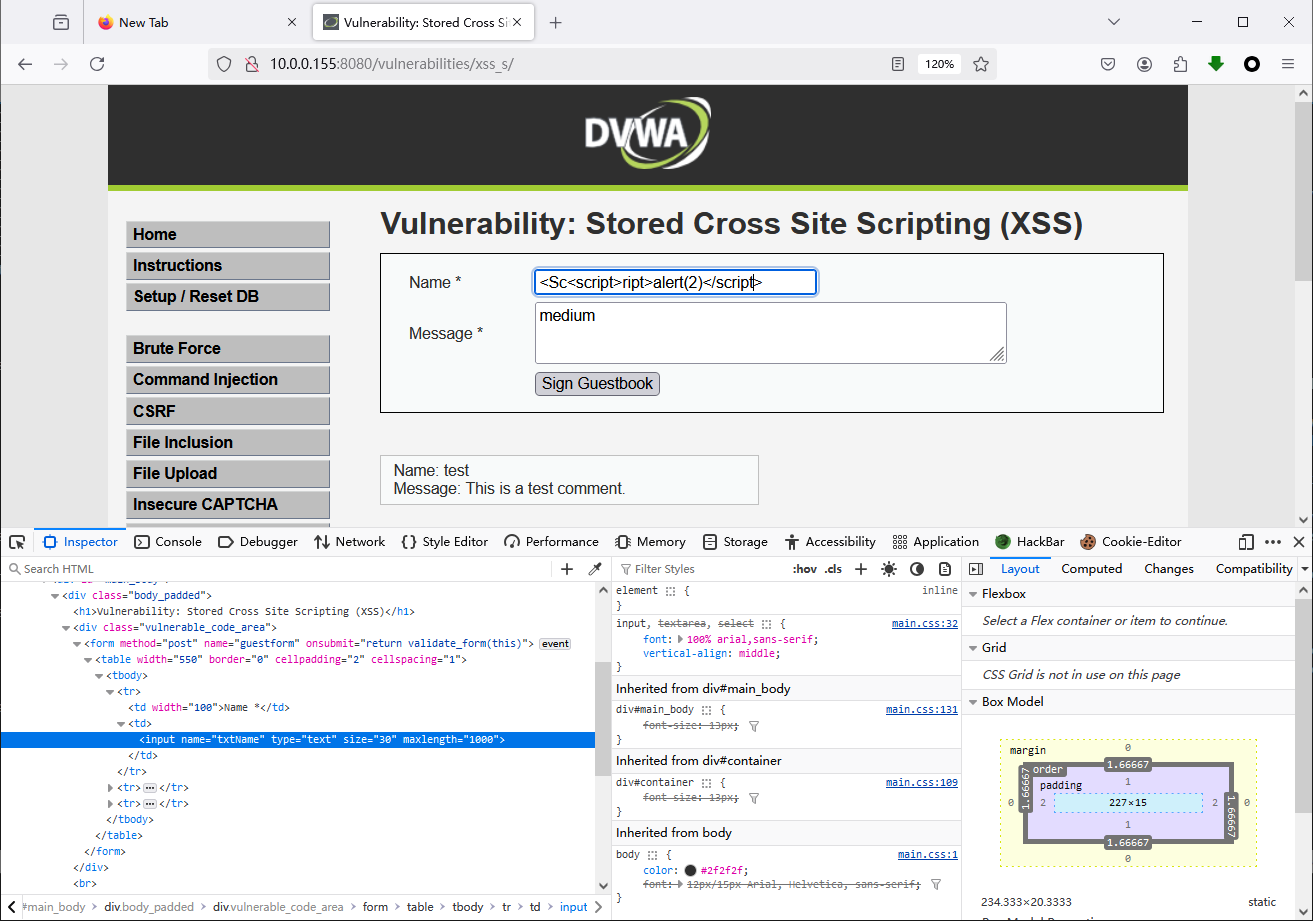Screen dimensions: 1313x921
Task: Toggle the .cls classes panel
Action: (833, 569)
